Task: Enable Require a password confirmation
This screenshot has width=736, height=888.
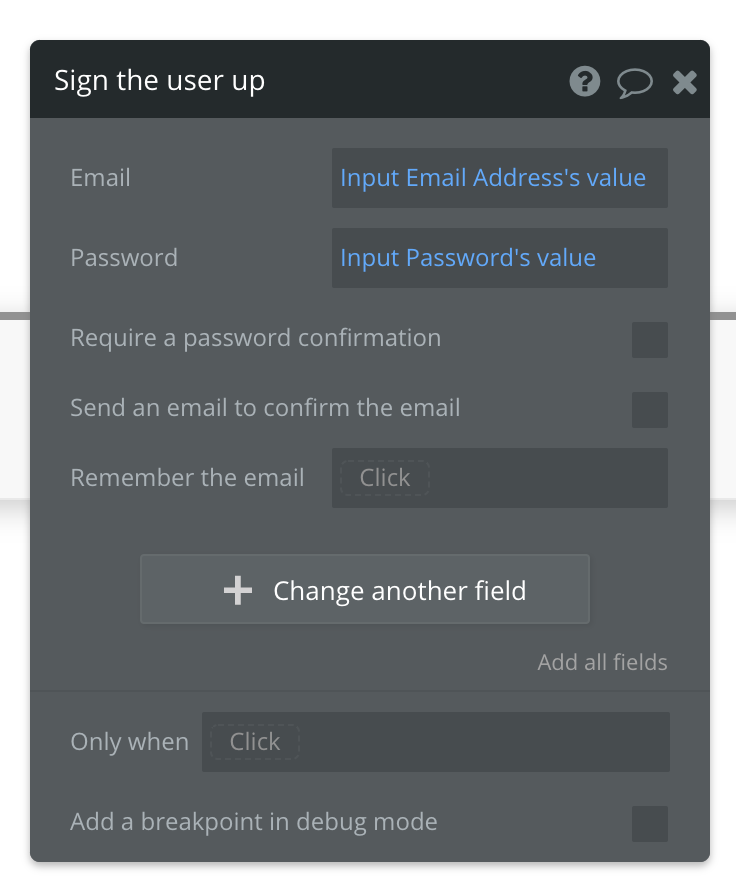Action: 649,340
